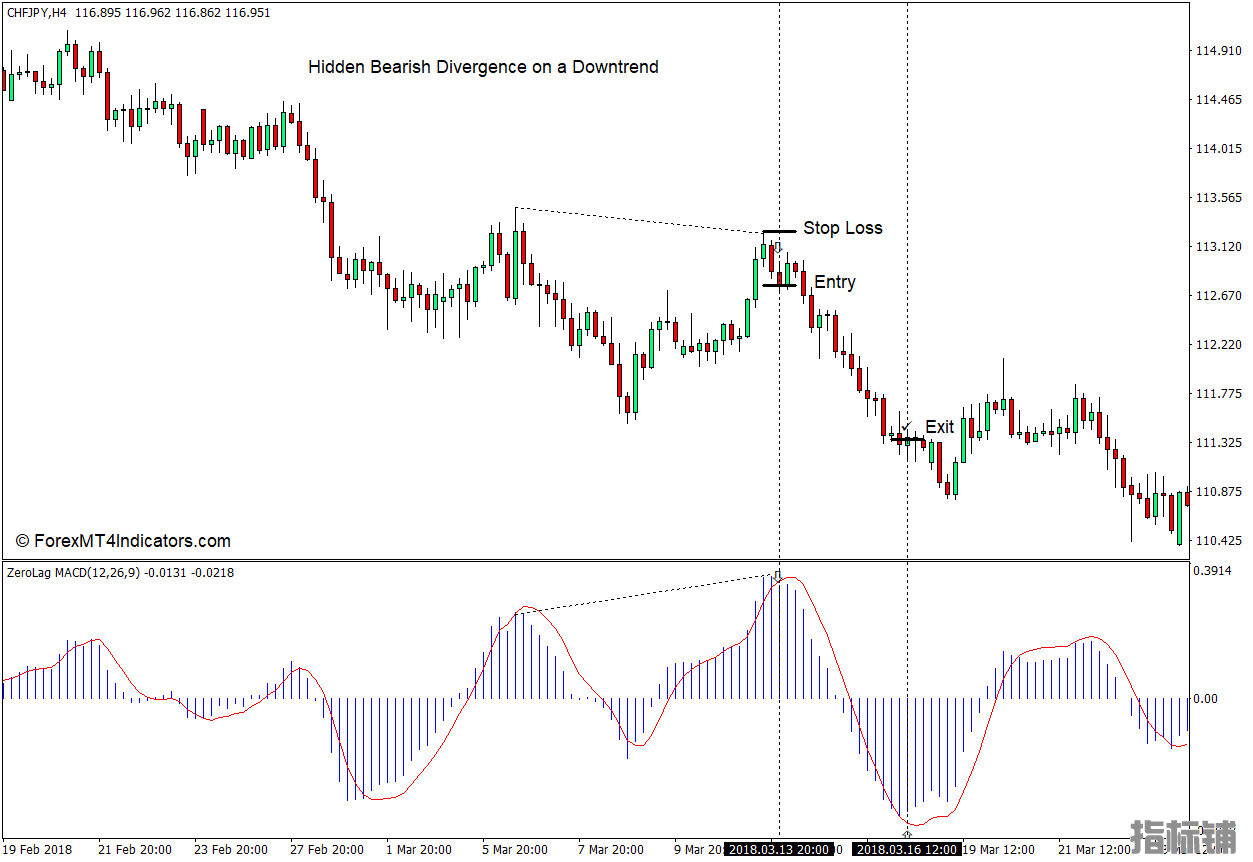
Task: Click the checkmark icon above the Exit line
Action: pos(906,426)
